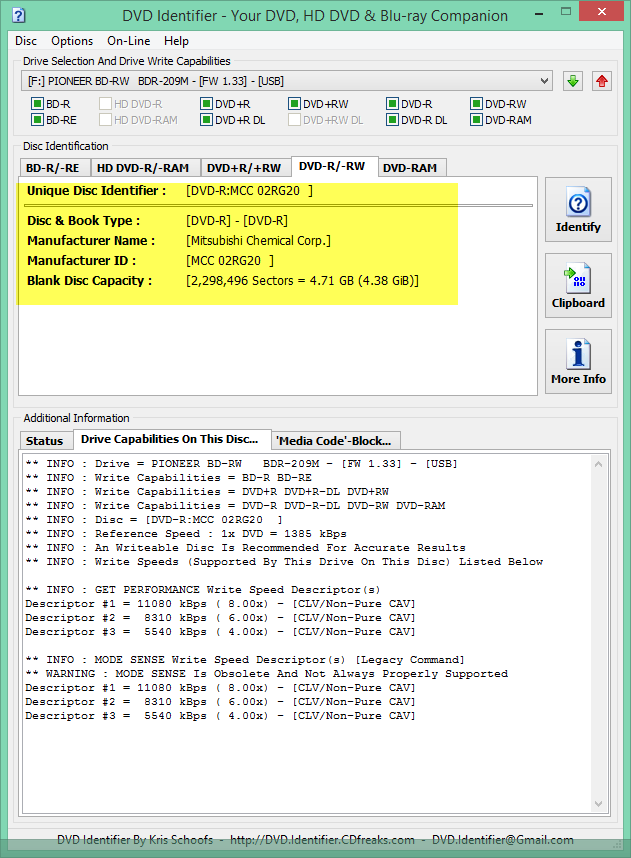
Task: Click the Clipboard copy icon
Action: (578, 279)
